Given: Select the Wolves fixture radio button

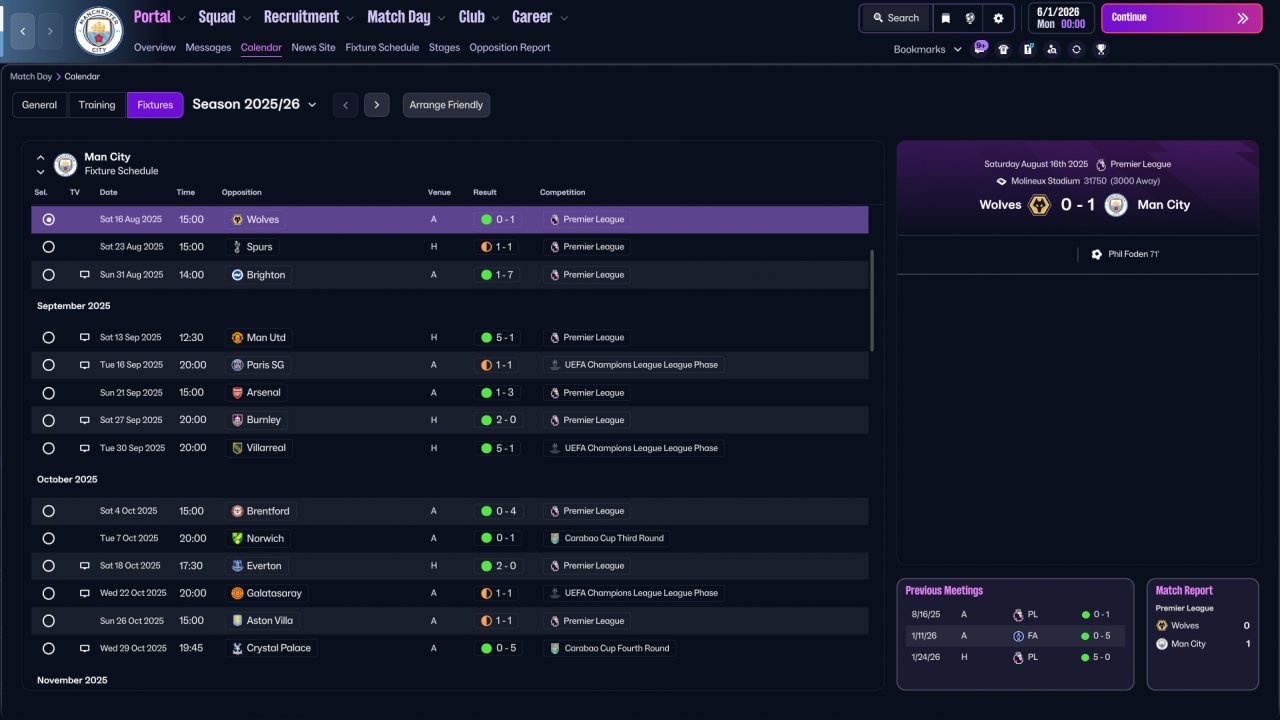Looking at the screenshot, I should (48, 220).
